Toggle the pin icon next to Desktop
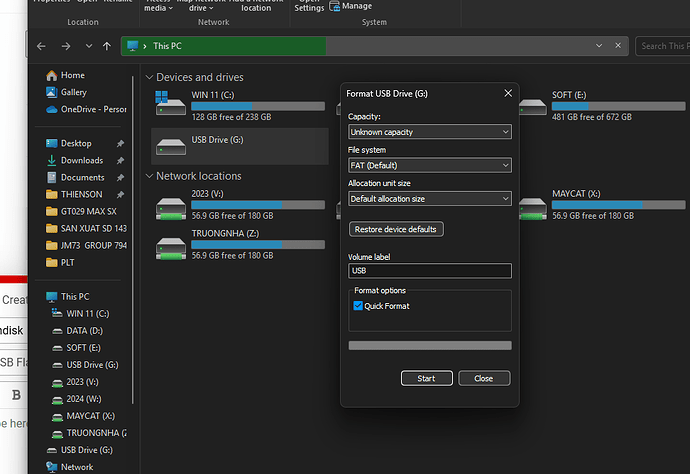The height and width of the screenshot is (474, 690). [120, 143]
